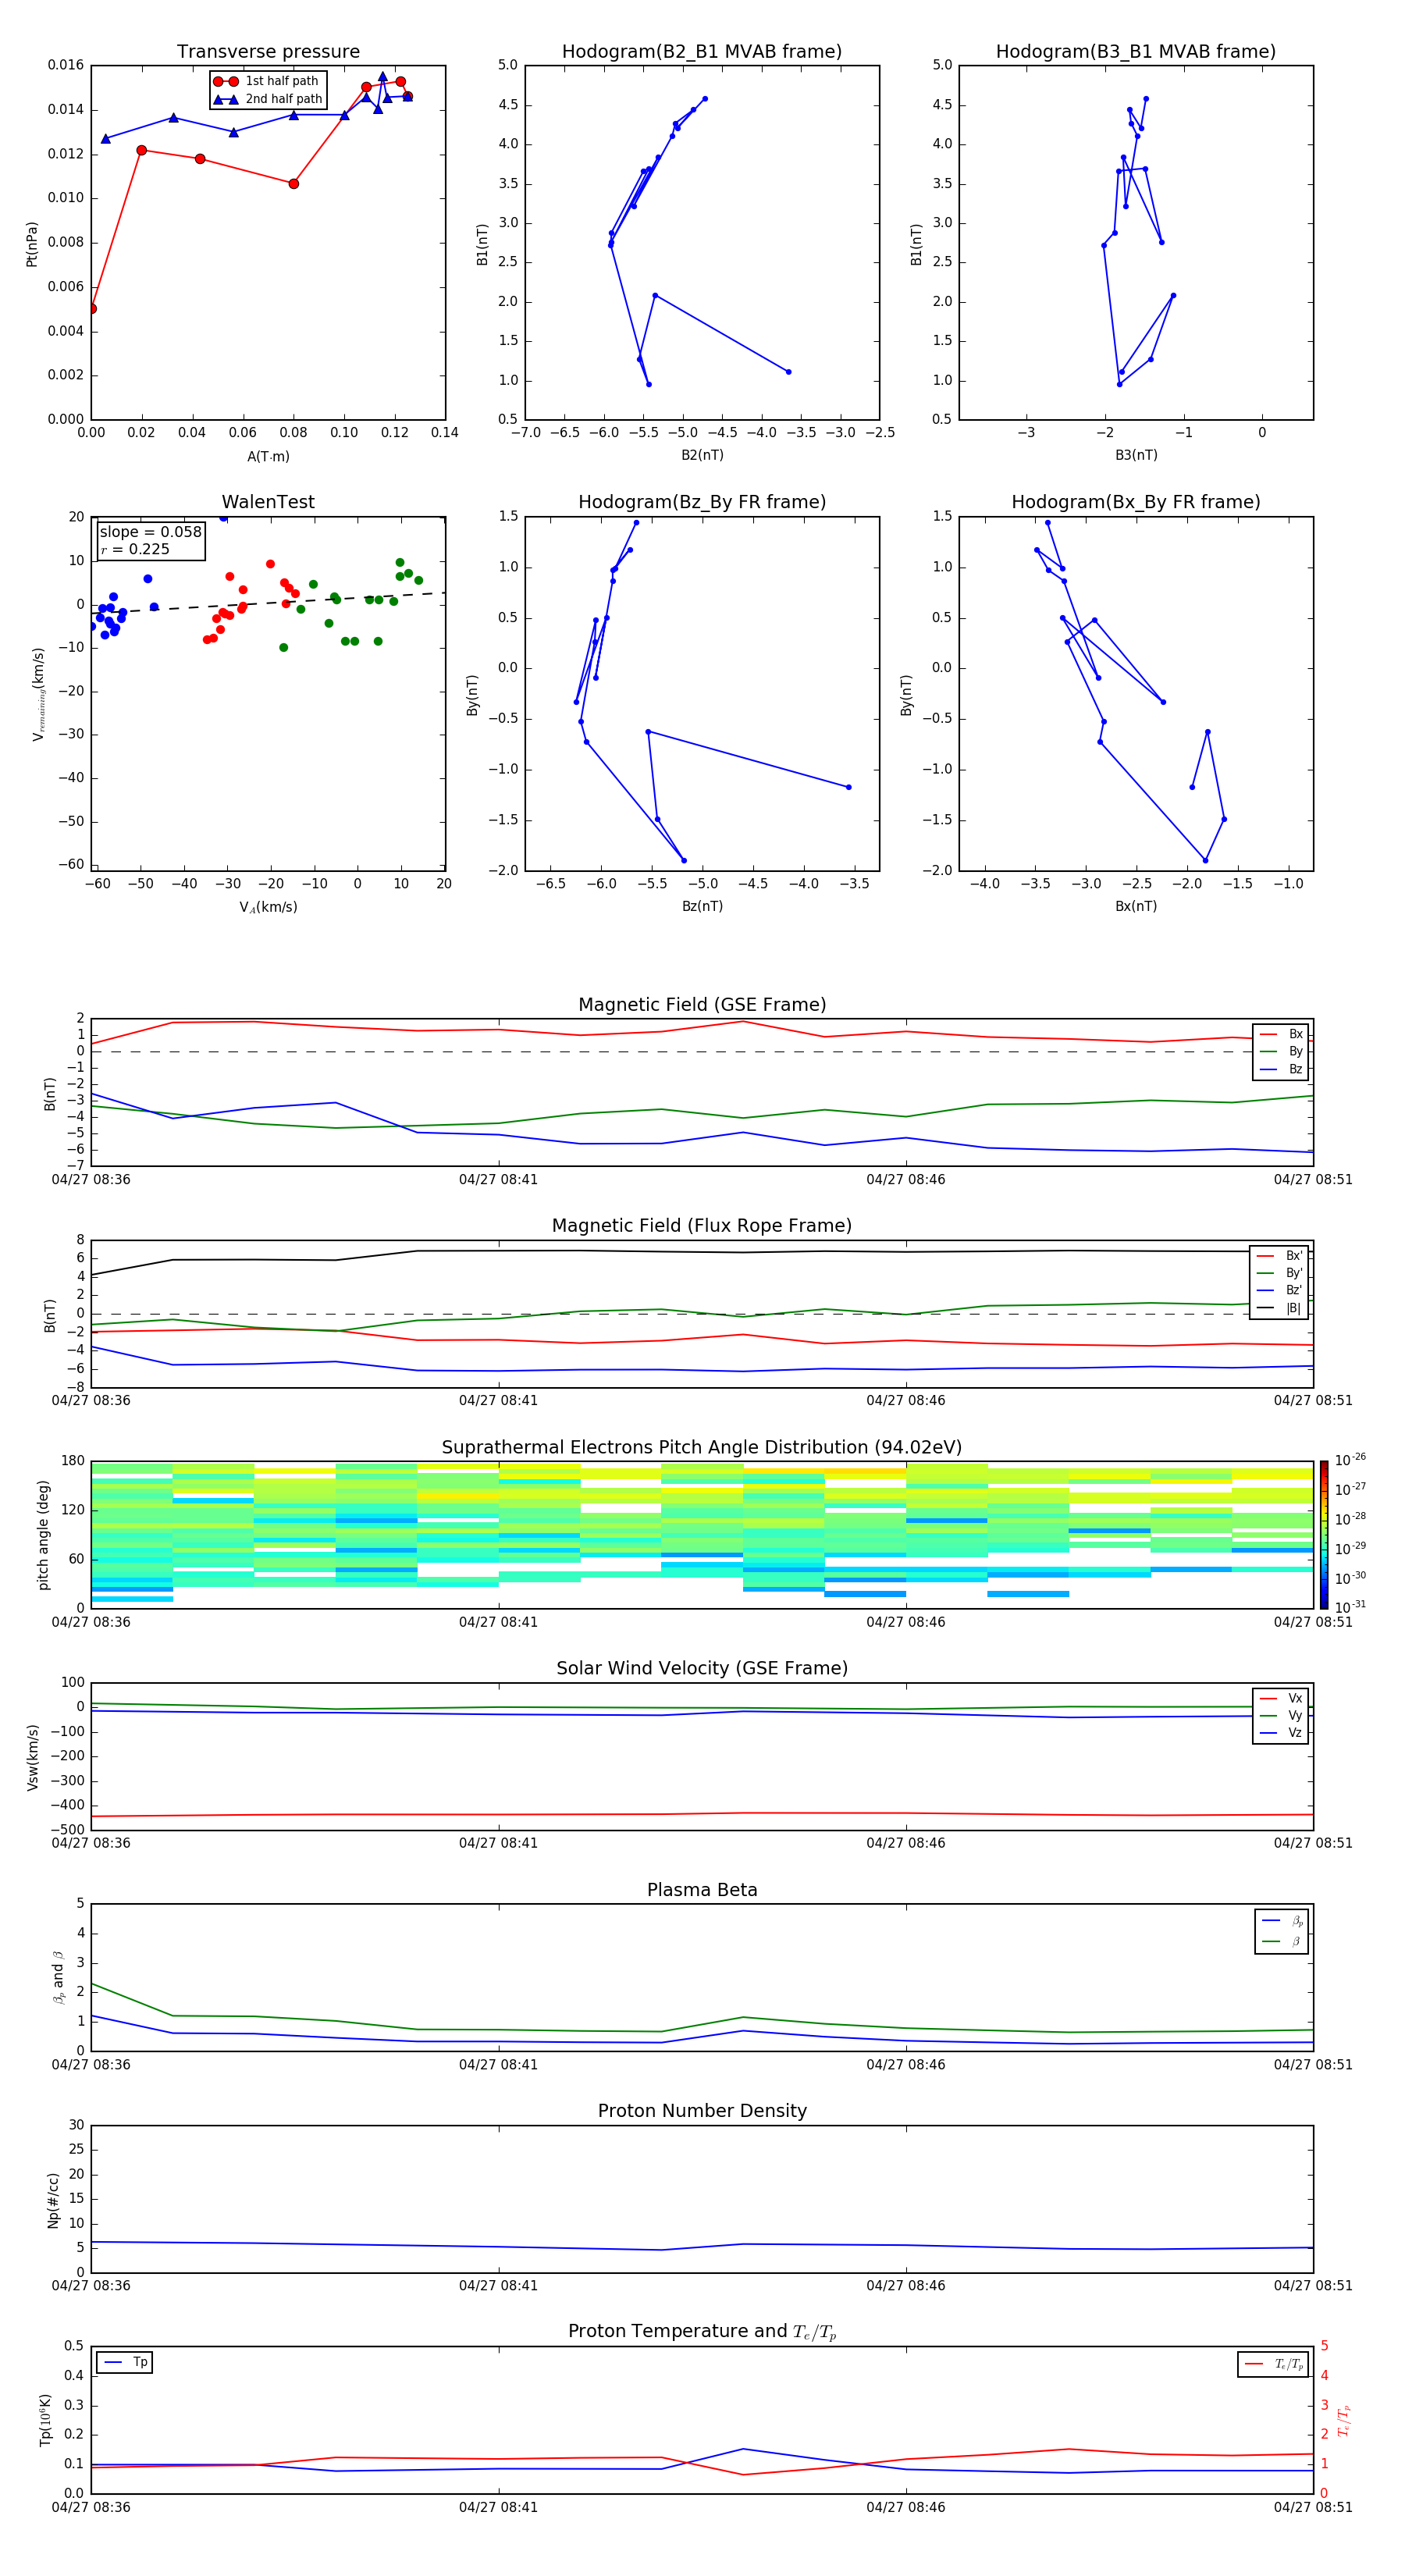Select '2nd half path' legend entry
The width and height of the screenshot is (1405, 2576).
267,99
